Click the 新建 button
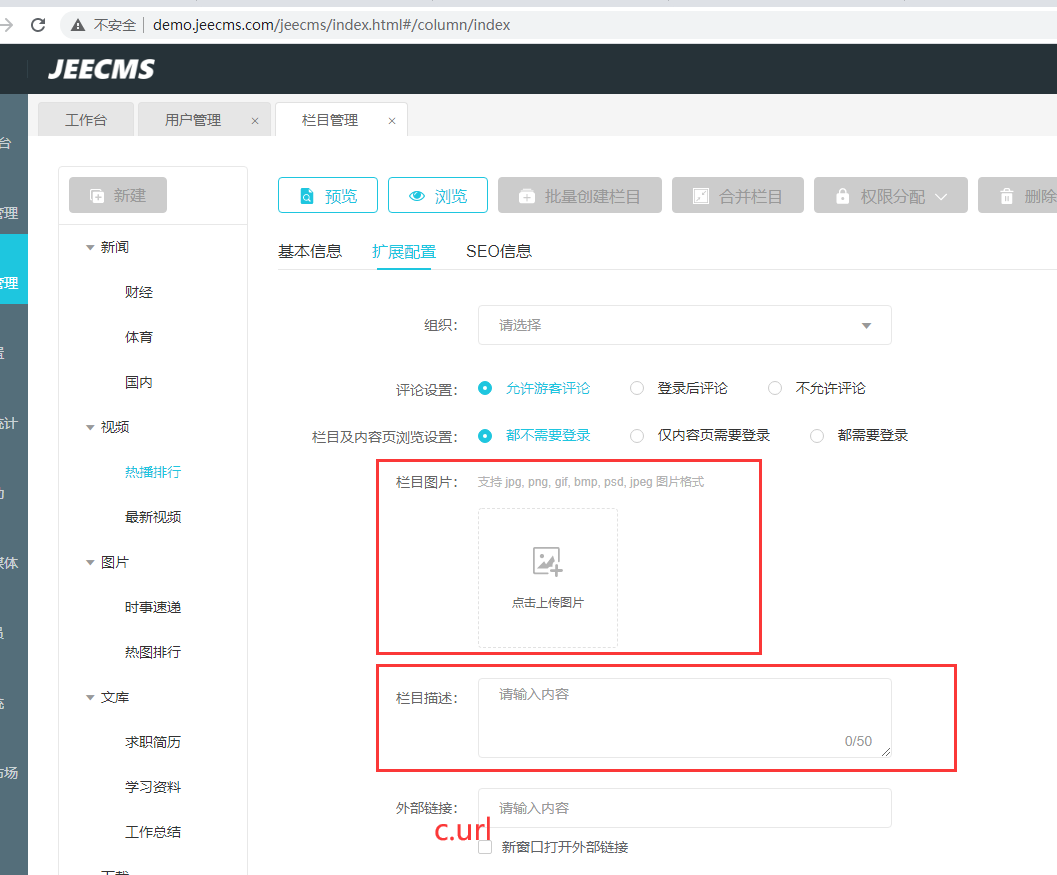The image size is (1057, 875). pyautogui.click(x=118, y=196)
